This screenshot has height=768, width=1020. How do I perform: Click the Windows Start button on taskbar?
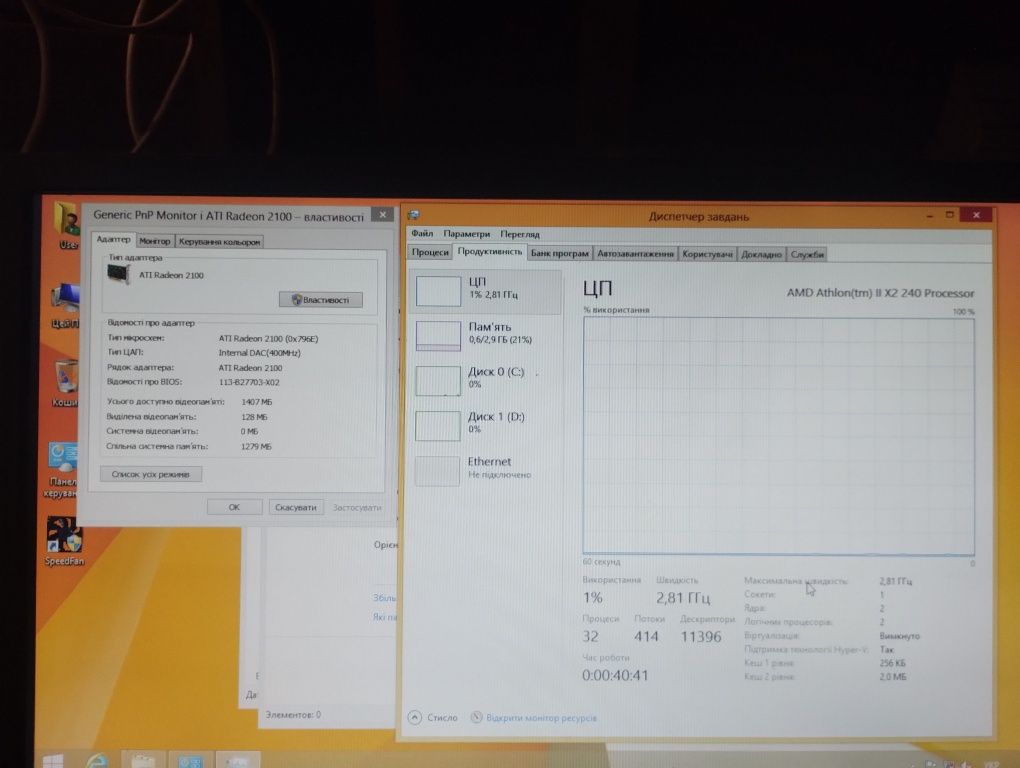pos(53,760)
